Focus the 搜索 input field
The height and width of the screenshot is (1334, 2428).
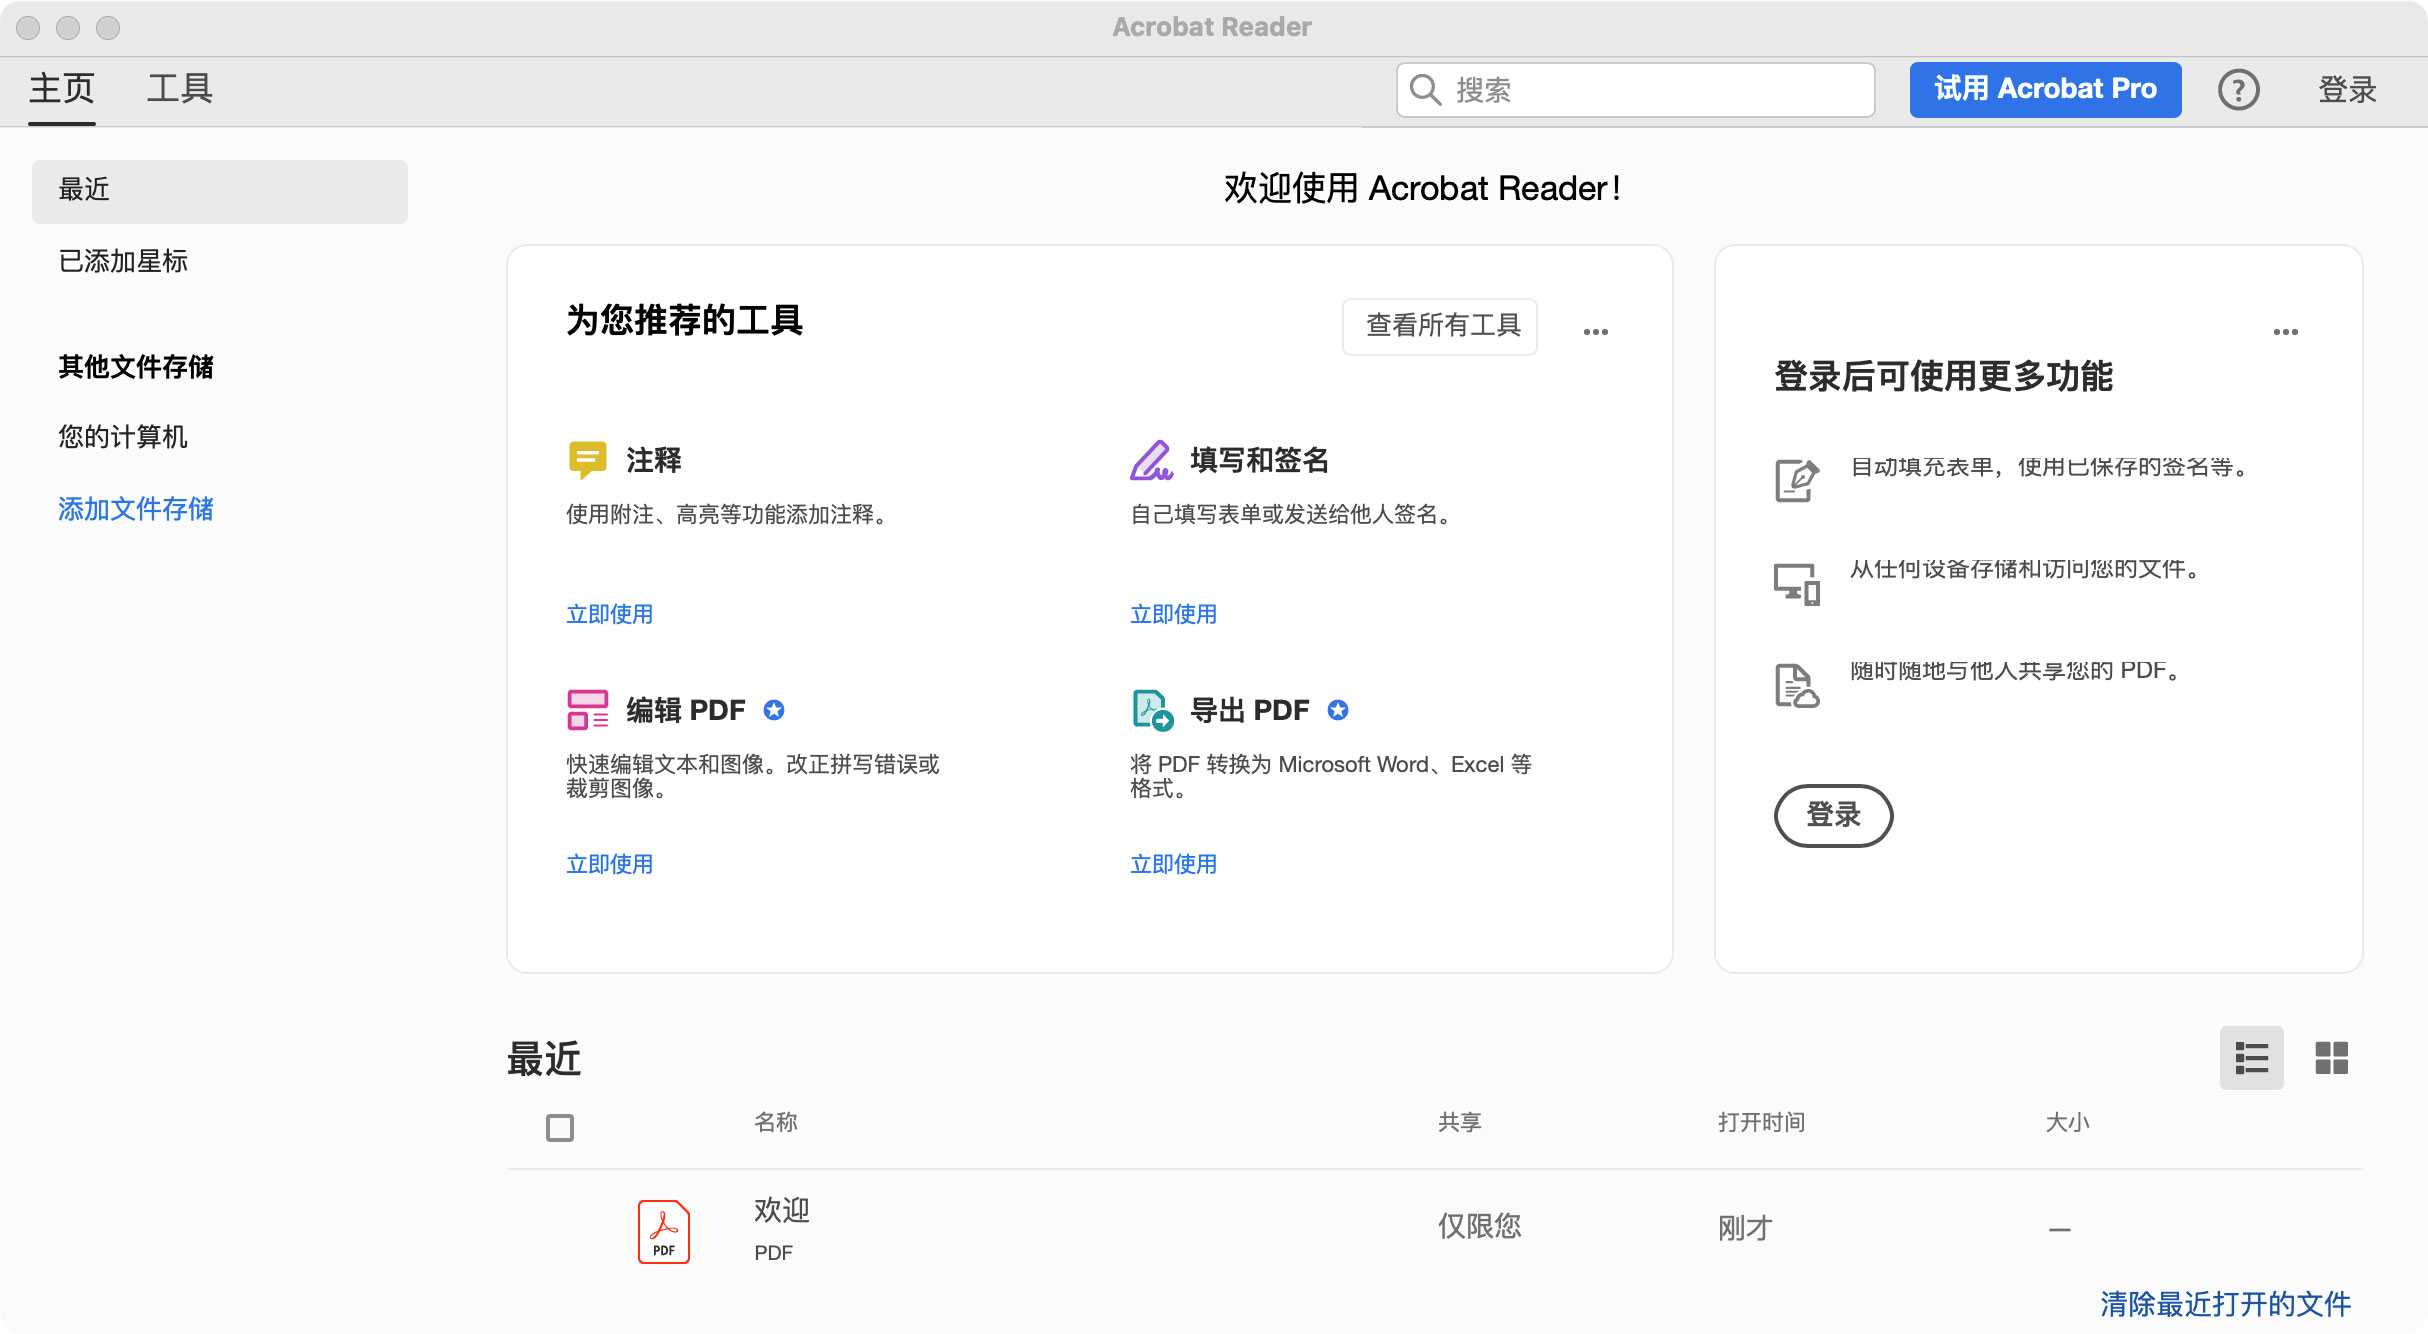(1636, 90)
